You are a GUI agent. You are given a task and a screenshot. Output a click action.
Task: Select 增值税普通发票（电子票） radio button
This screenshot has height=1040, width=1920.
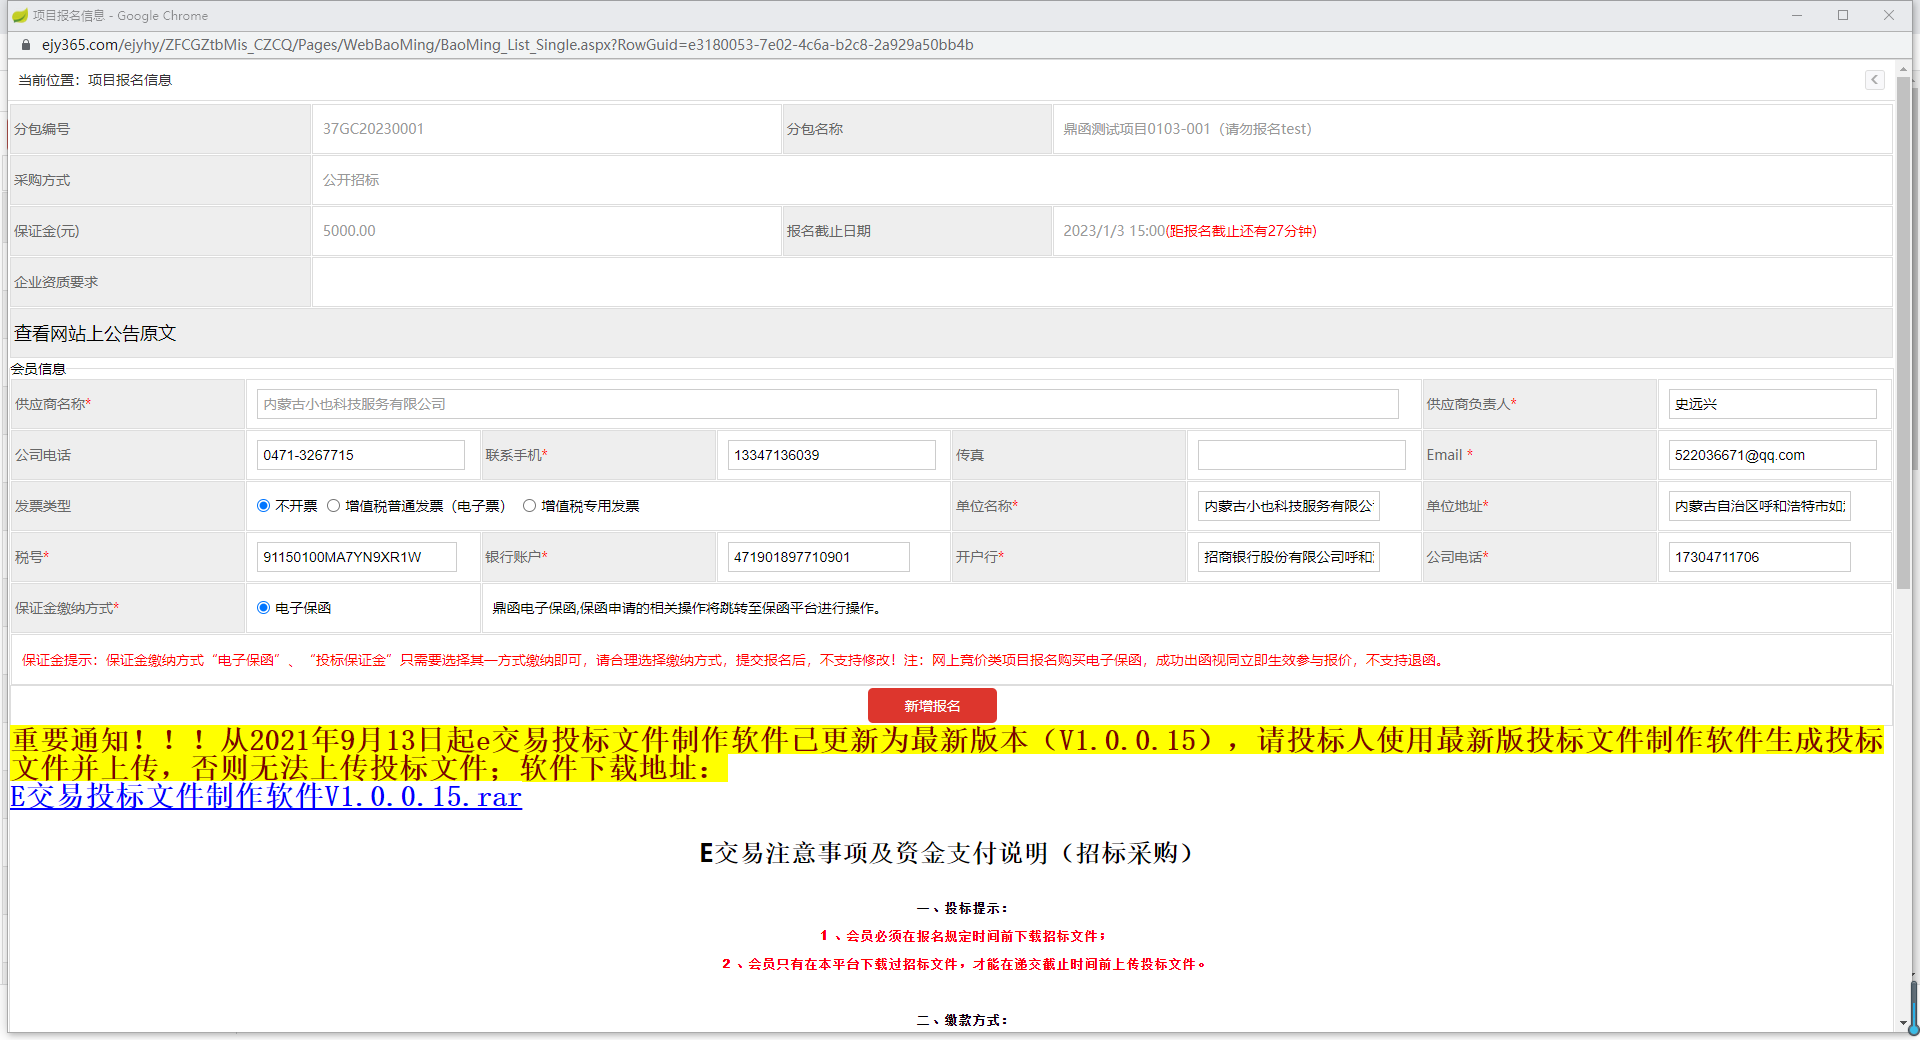coord(334,506)
